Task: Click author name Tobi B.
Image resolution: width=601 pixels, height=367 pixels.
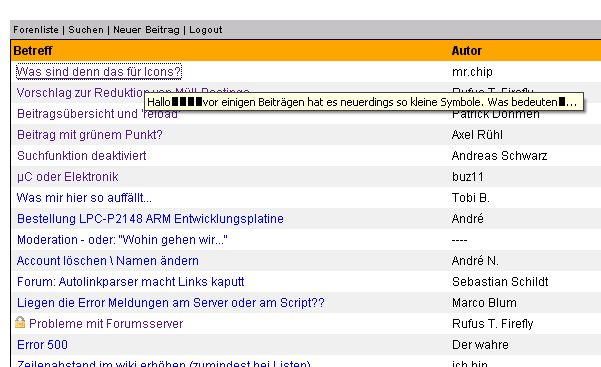Action: pos(471,198)
